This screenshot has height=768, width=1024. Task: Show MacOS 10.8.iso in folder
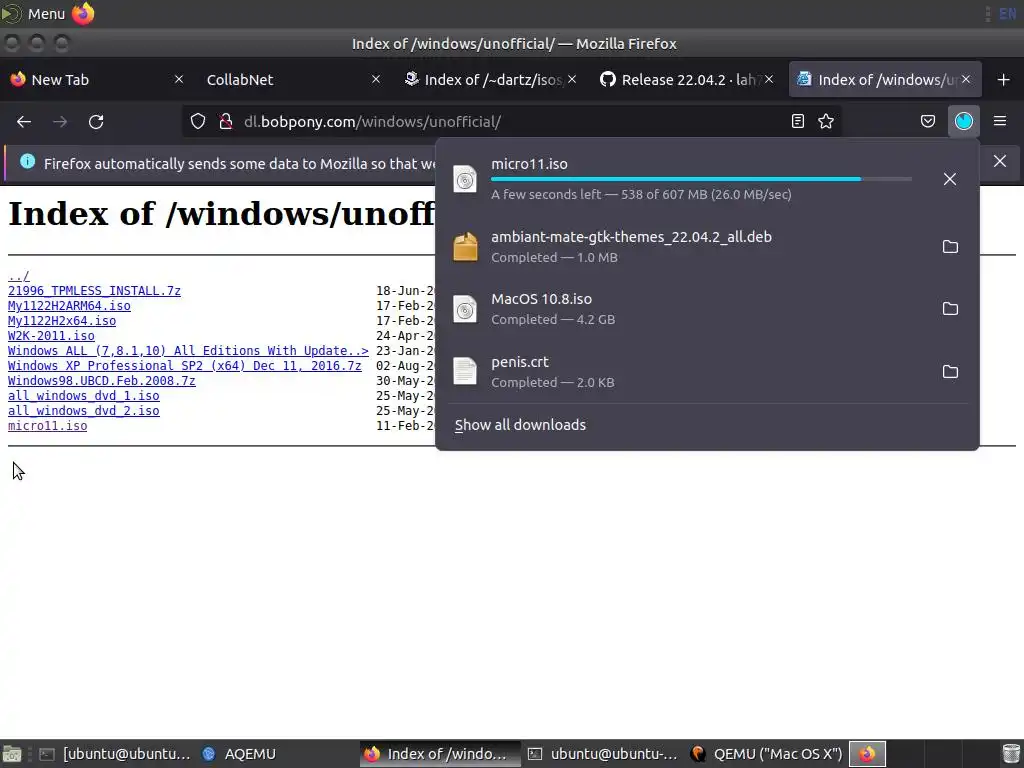point(950,309)
